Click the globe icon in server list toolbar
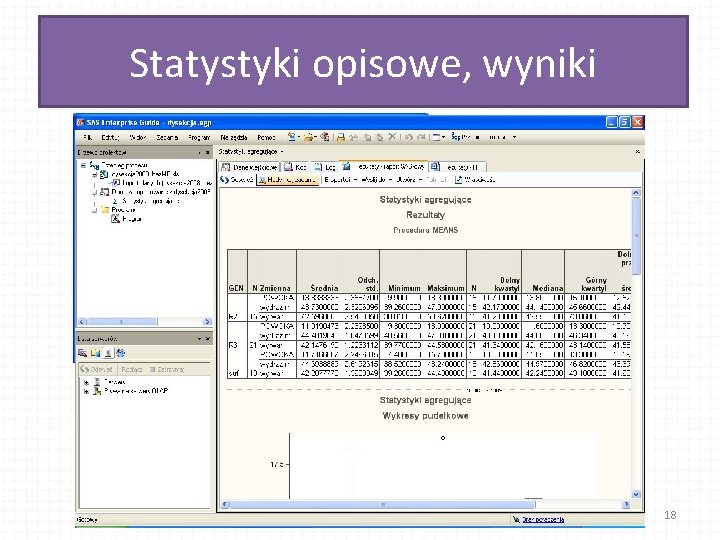Viewport: 720px width, 540px height. [120, 353]
